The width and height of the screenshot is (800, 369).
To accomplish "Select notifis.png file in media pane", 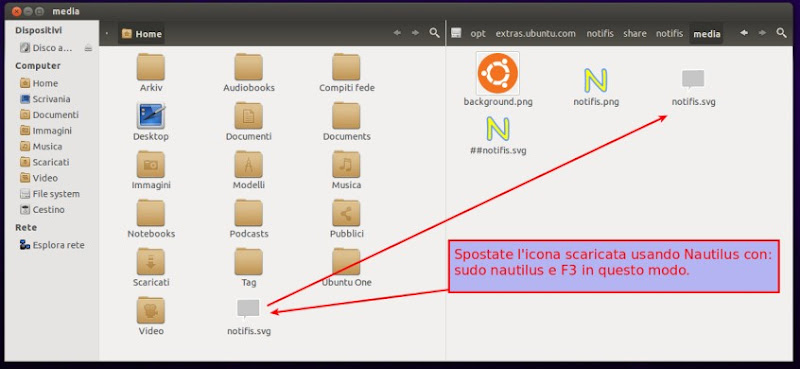I will click(x=596, y=87).
